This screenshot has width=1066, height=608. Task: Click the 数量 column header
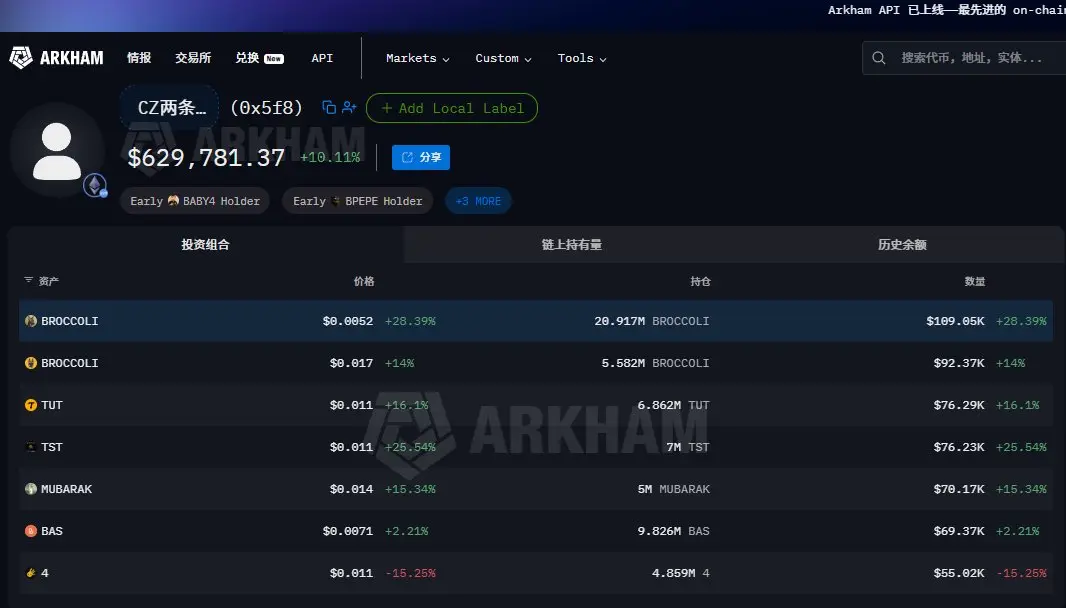coord(975,281)
